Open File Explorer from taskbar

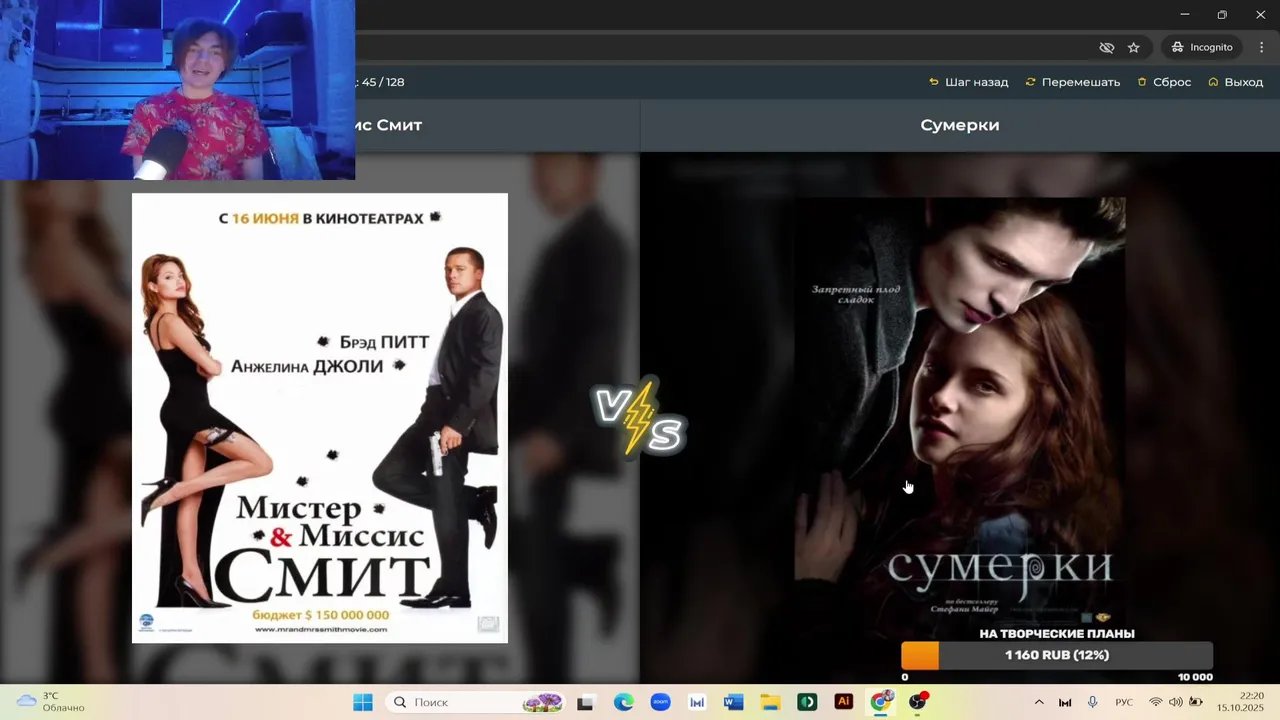point(770,702)
